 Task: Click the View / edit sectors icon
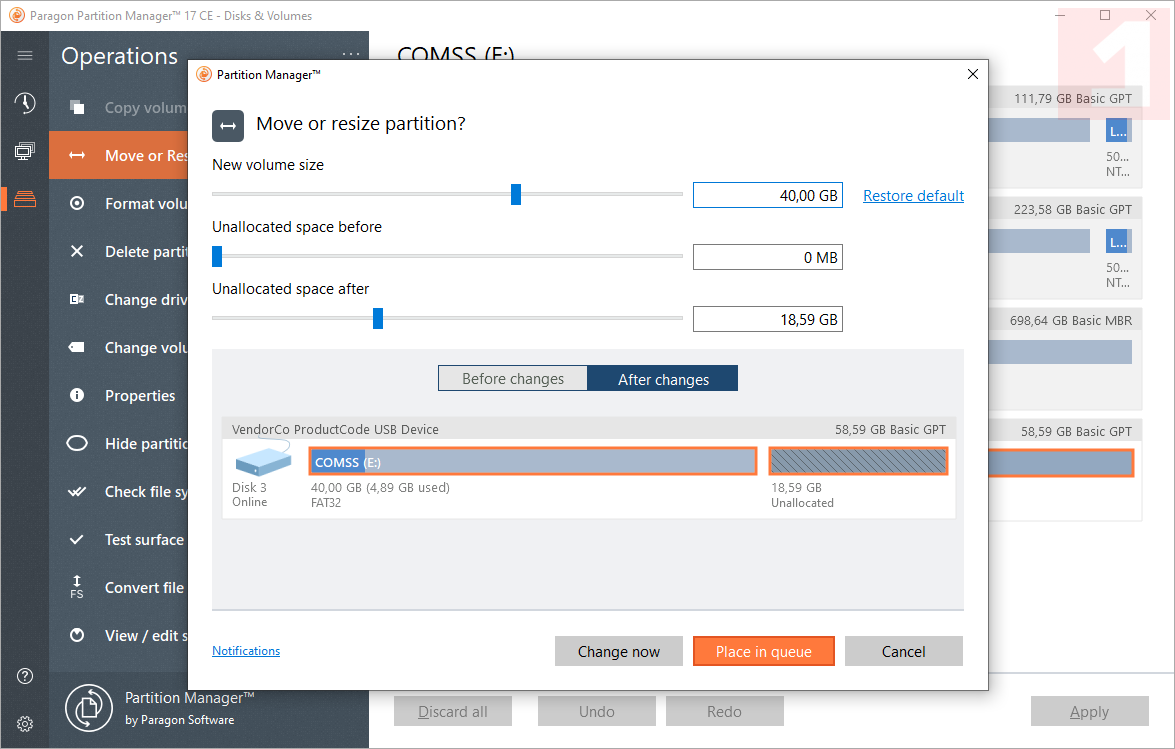pos(77,635)
